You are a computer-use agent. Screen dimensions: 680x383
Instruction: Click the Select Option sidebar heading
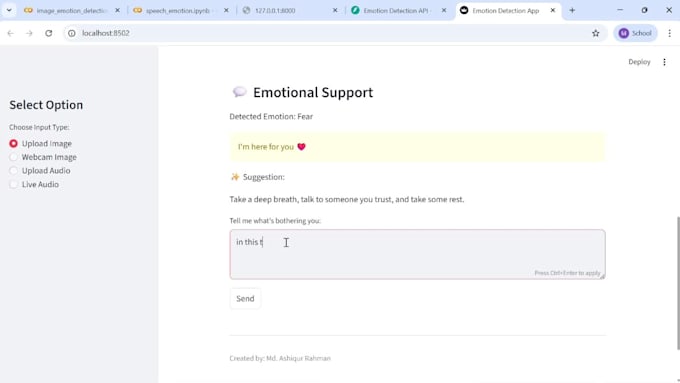pos(46,105)
